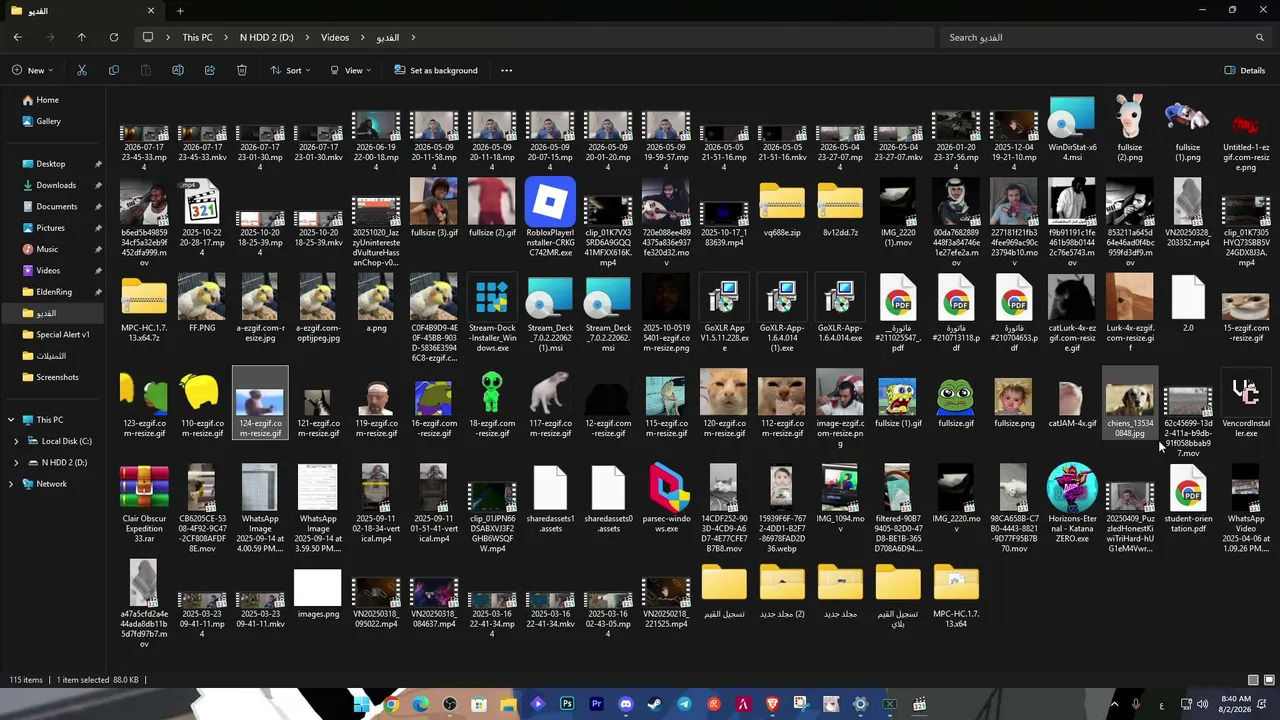The width and height of the screenshot is (1280, 720).
Task: Open Steam from the taskbar
Action: (655, 704)
